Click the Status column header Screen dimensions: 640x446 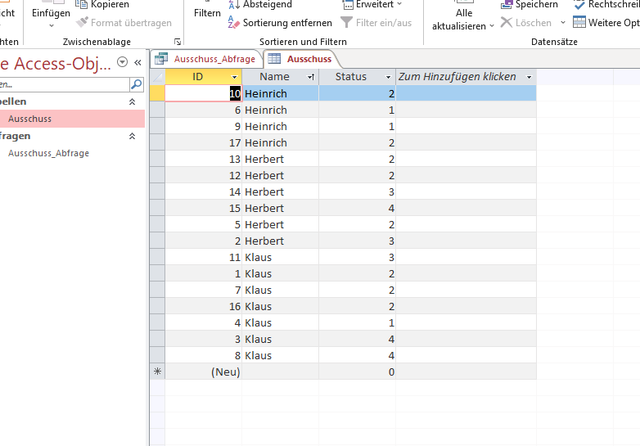pyautogui.click(x=351, y=77)
